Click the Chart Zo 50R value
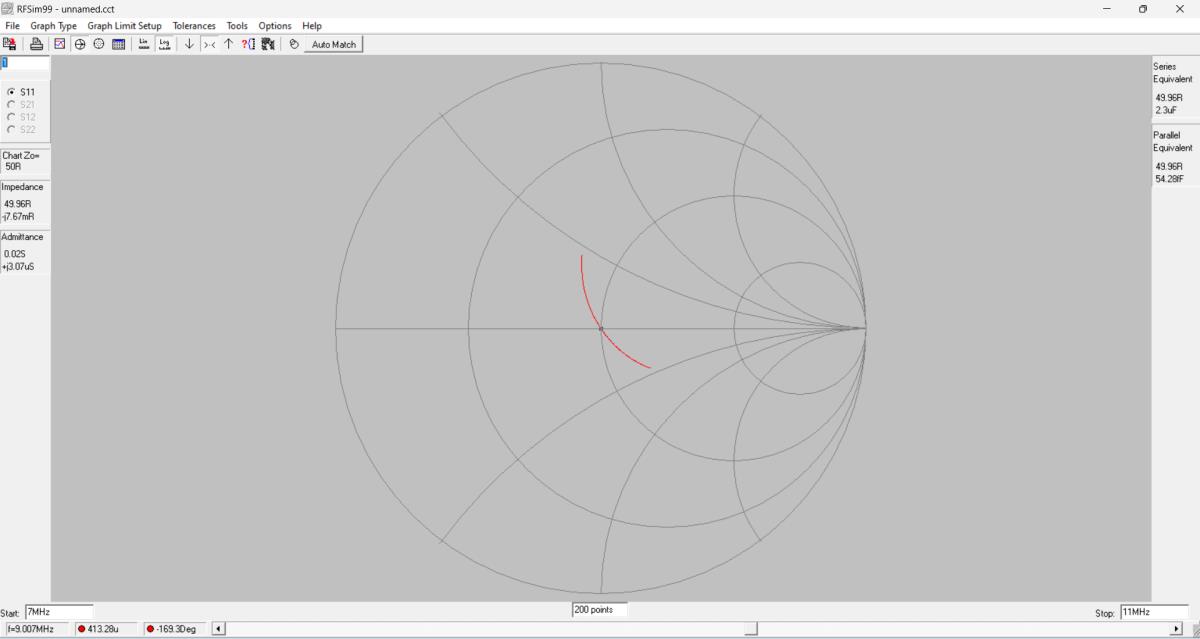1200x639 pixels. (x=13, y=167)
